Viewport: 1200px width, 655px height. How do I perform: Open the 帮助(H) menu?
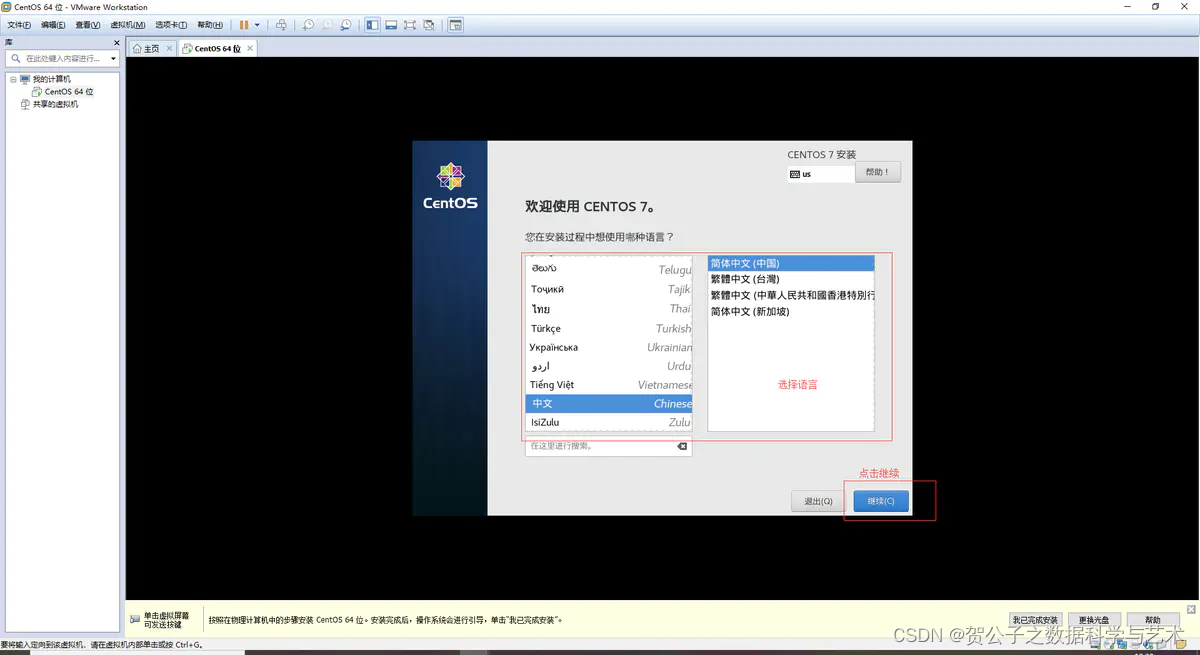[210, 25]
